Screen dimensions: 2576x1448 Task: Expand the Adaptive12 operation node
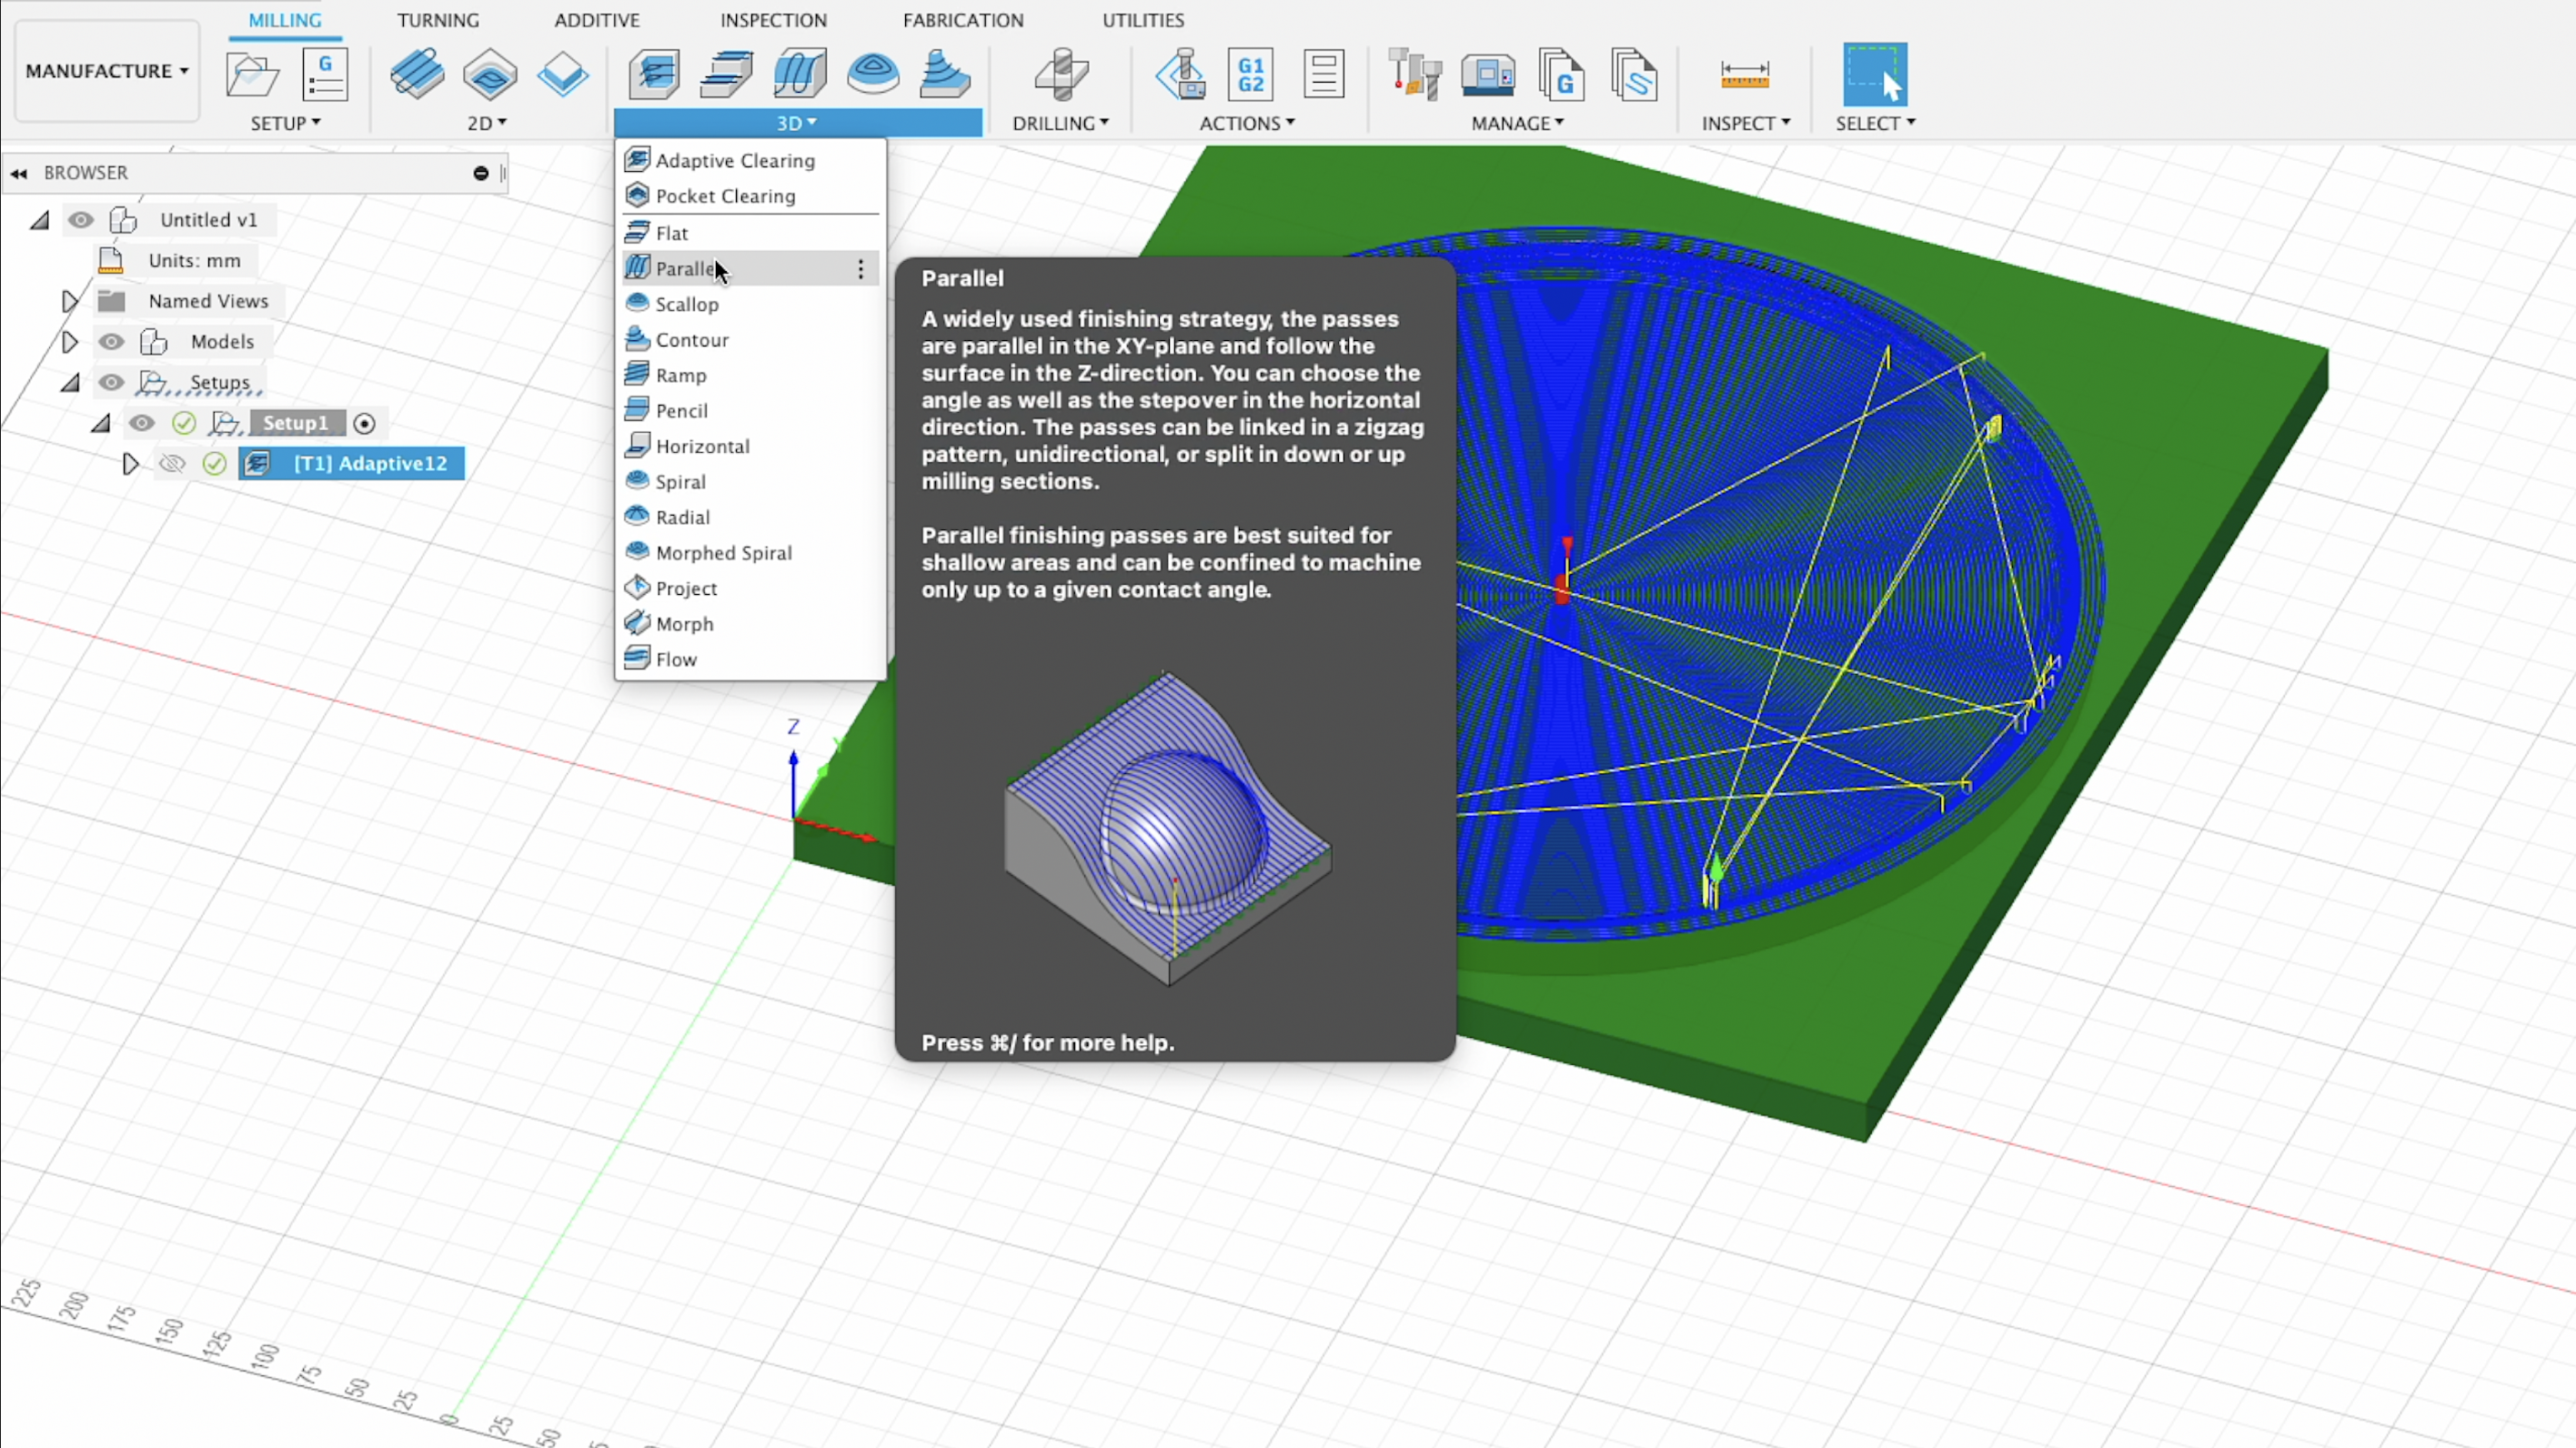click(x=130, y=464)
